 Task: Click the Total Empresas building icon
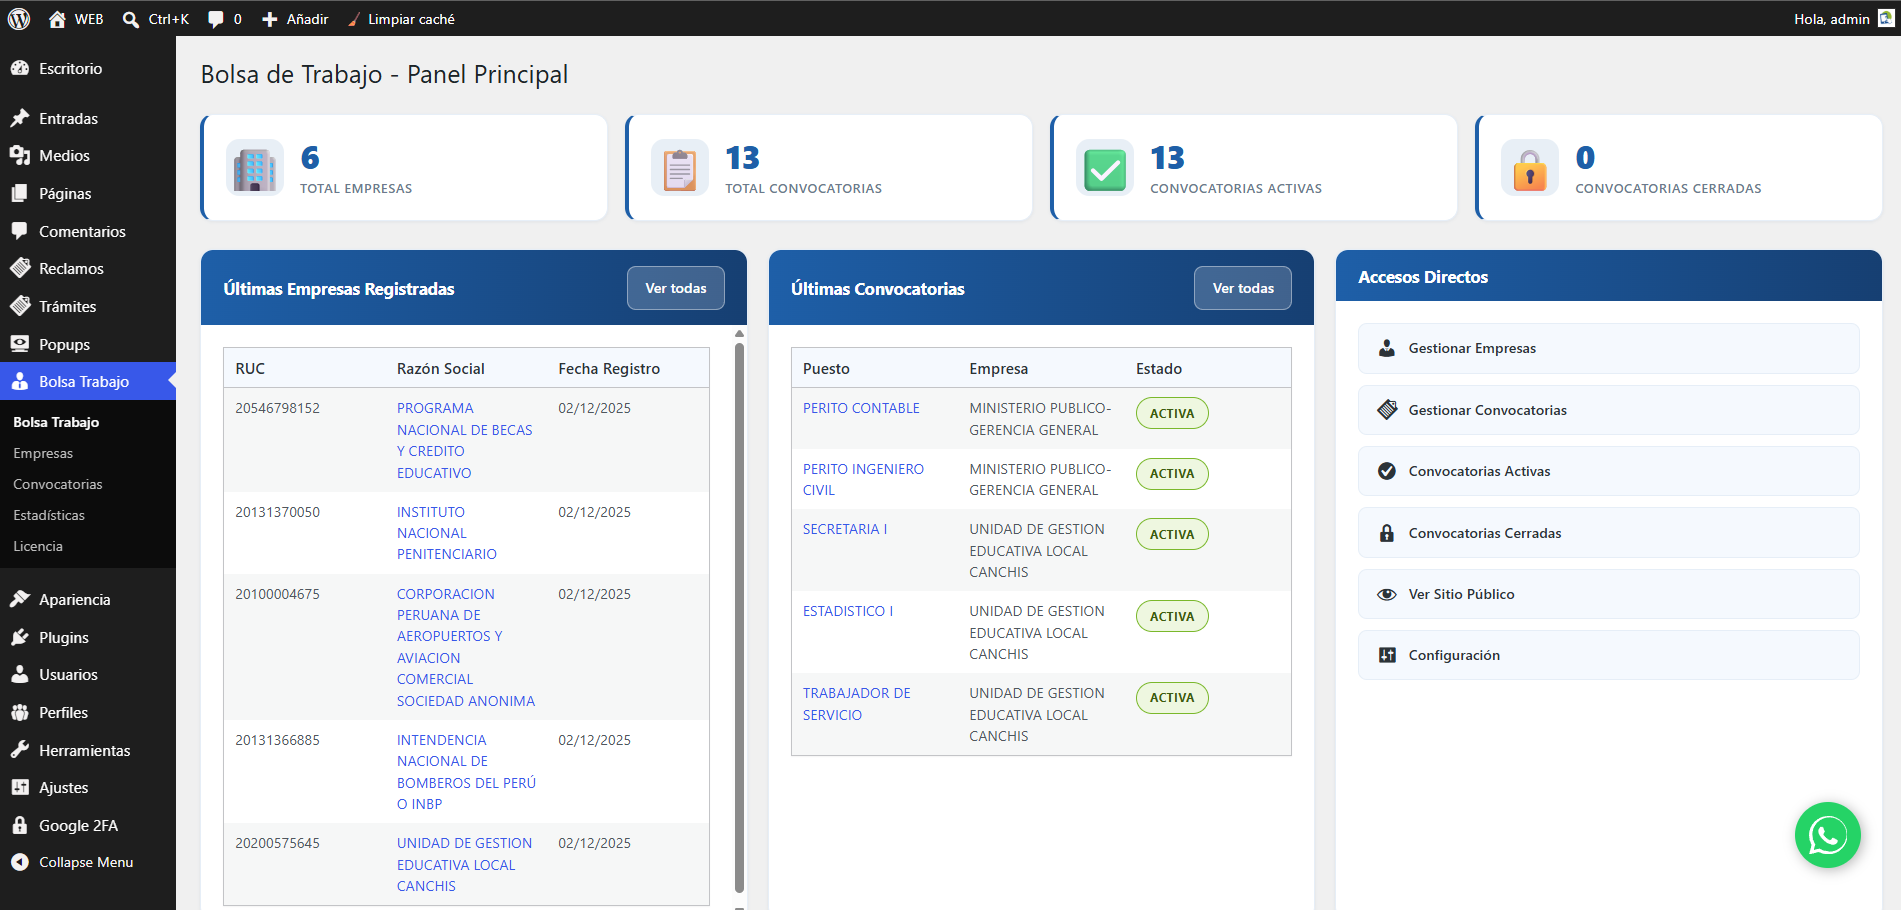pos(255,168)
